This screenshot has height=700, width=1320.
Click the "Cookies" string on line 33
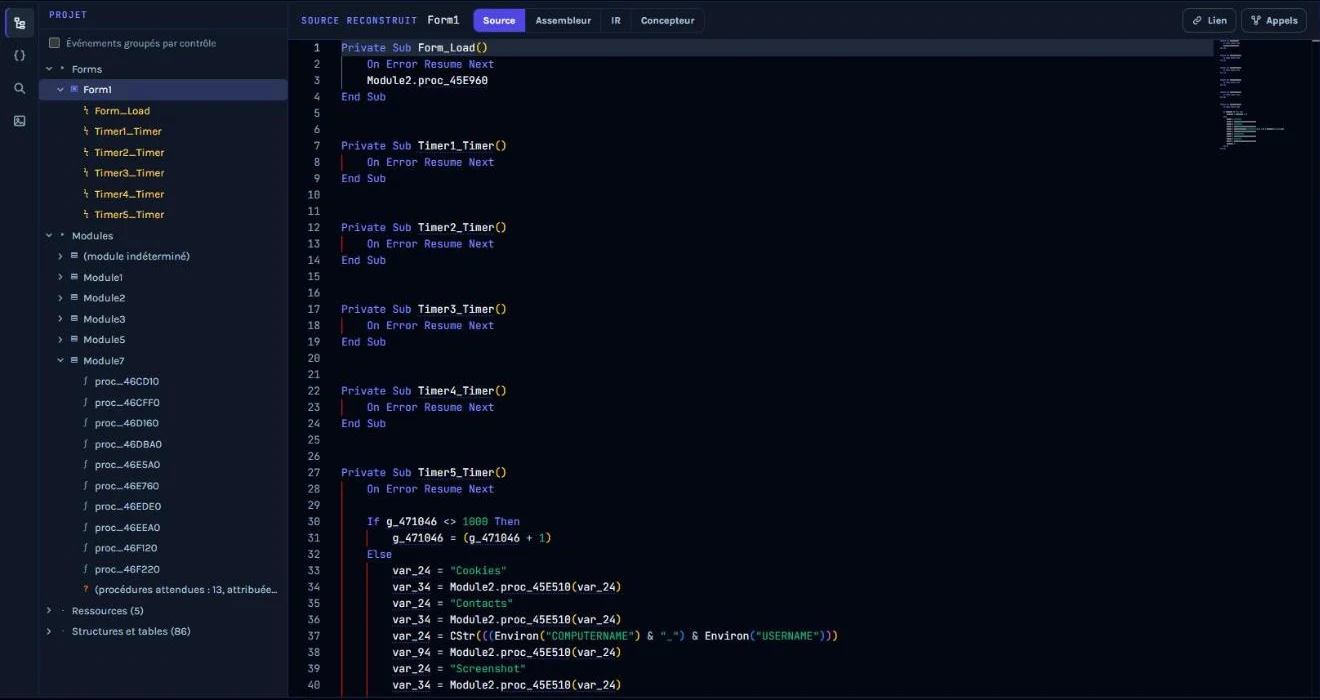pos(478,570)
